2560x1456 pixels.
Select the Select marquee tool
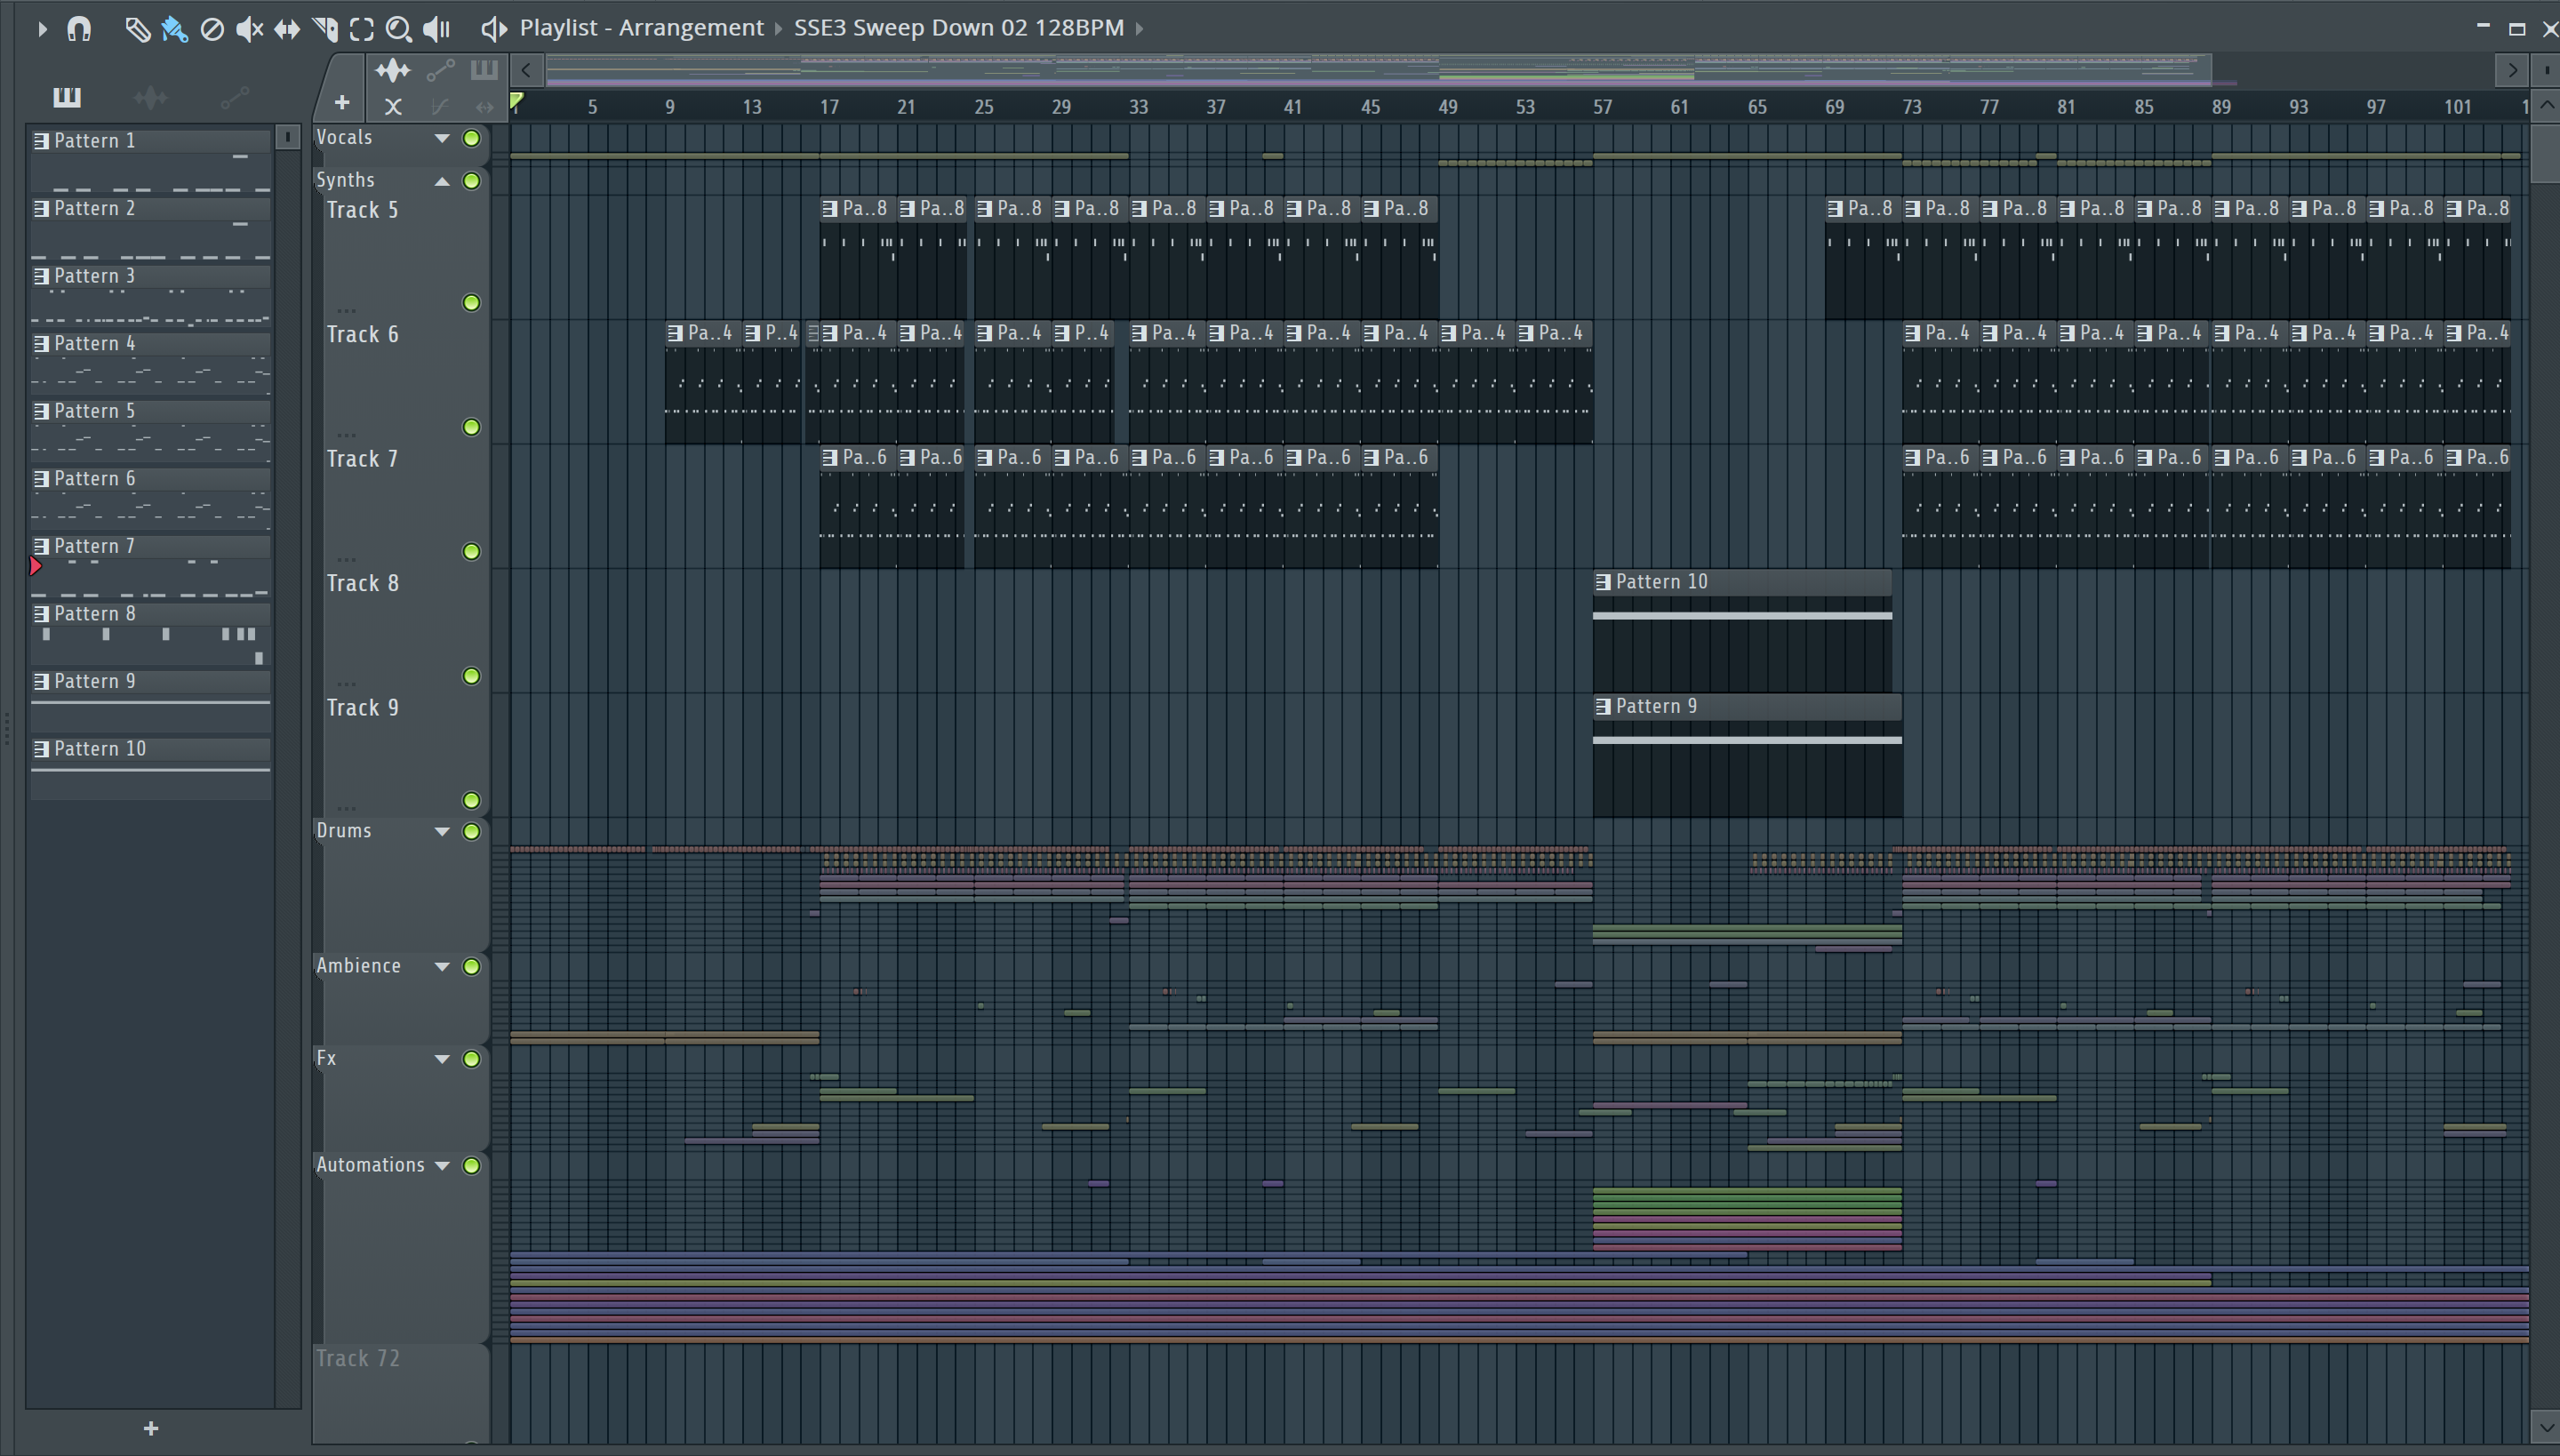pos(362,29)
